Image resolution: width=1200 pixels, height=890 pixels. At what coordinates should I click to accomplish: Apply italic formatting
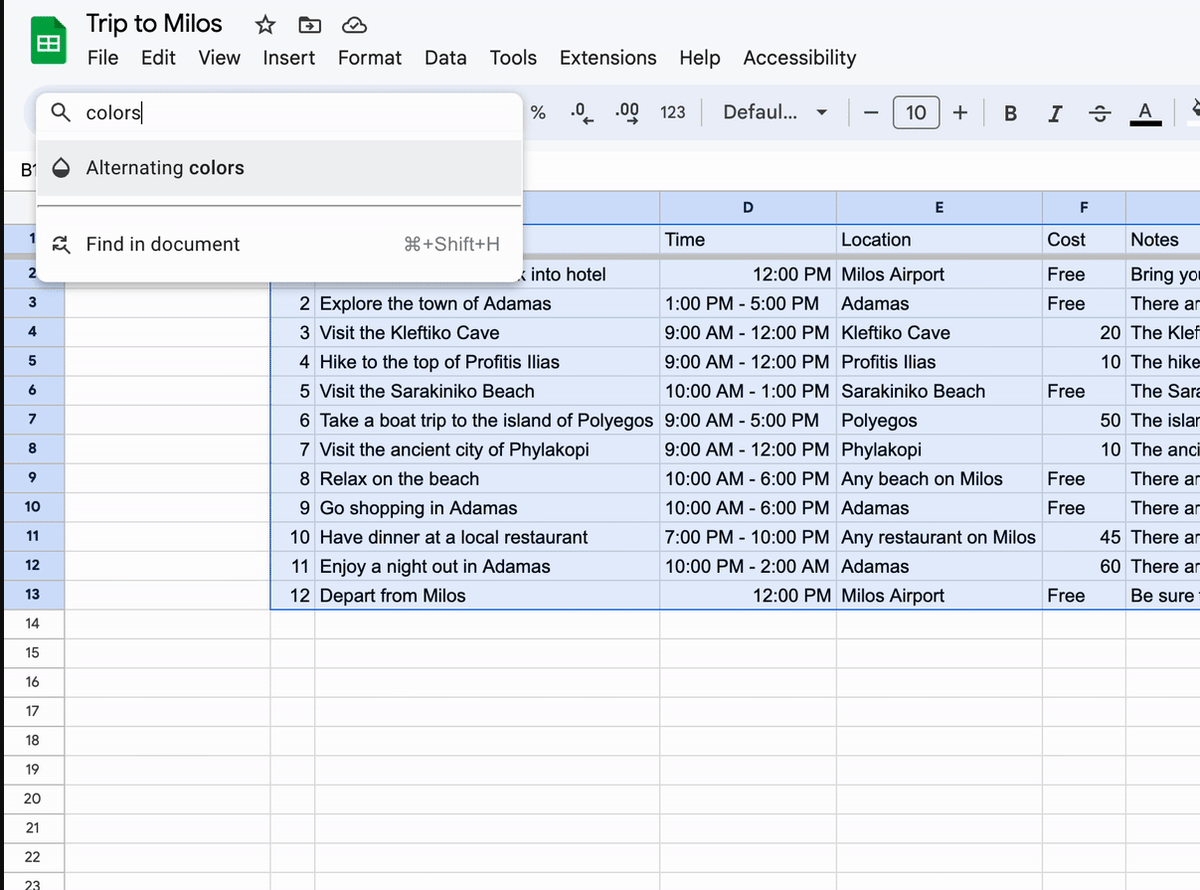[x=1054, y=113]
